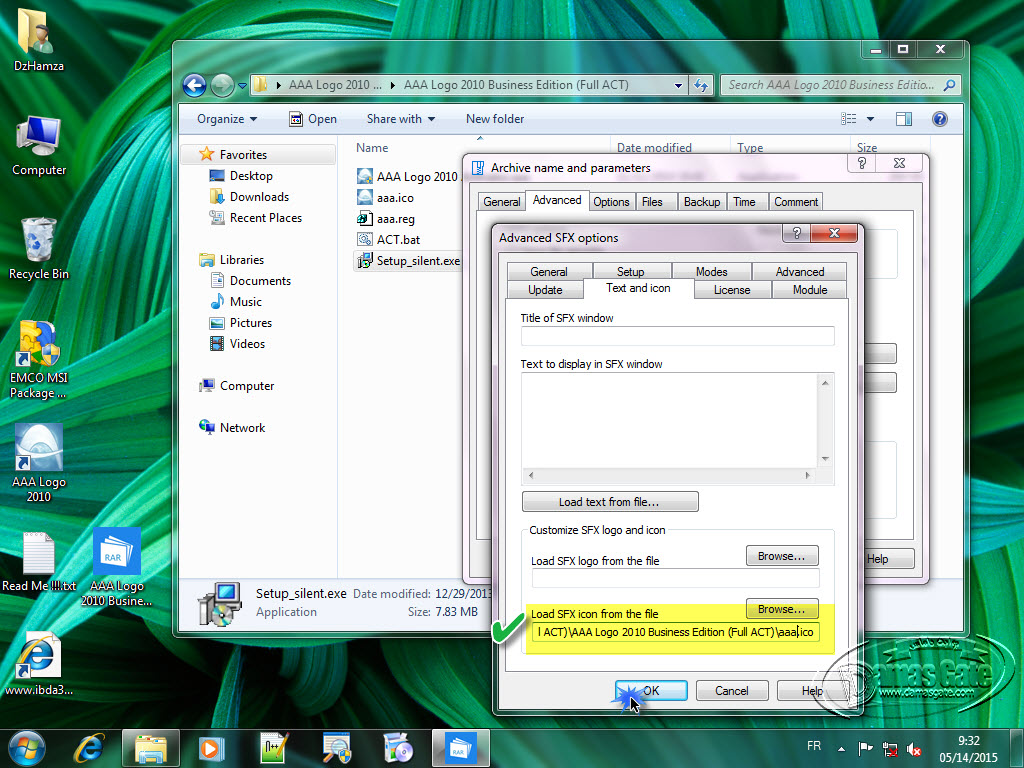Viewport: 1024px width, 768px height.
Task: Select the Recycle Bin desktop icon
Action: [x=39, y=249]
